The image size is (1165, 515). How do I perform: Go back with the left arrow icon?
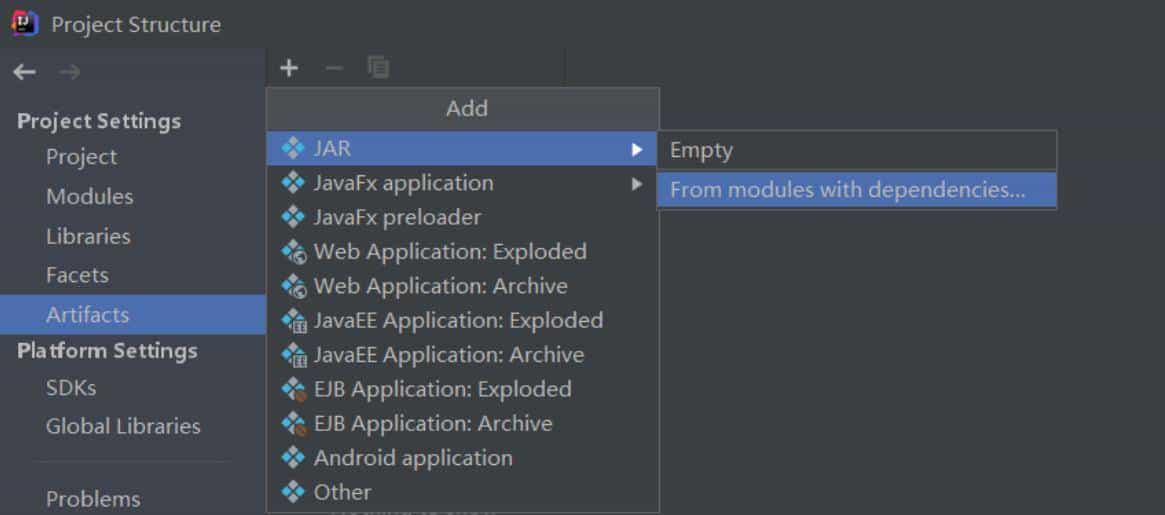(x=25, y=72)
